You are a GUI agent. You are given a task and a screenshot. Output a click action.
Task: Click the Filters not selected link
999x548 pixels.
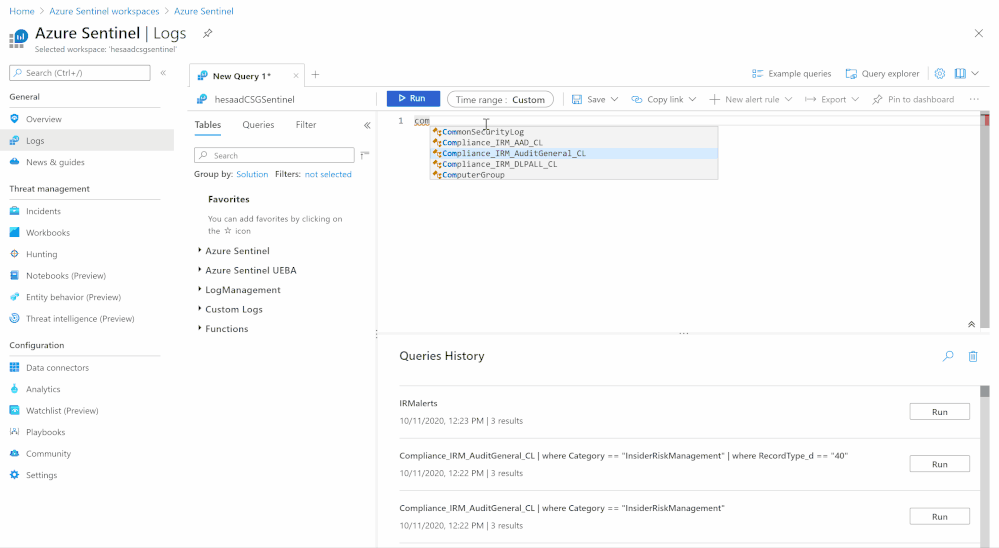pyautogui.click(x=328, y=174)
